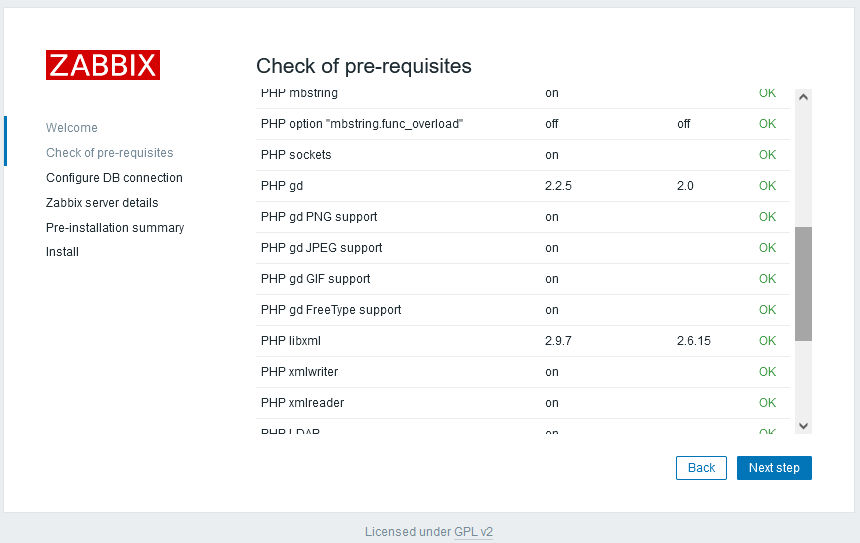Click the Check of pre-requisites heading
The height and width of the screenshot is (543, 860).
(x=364, y=66)
